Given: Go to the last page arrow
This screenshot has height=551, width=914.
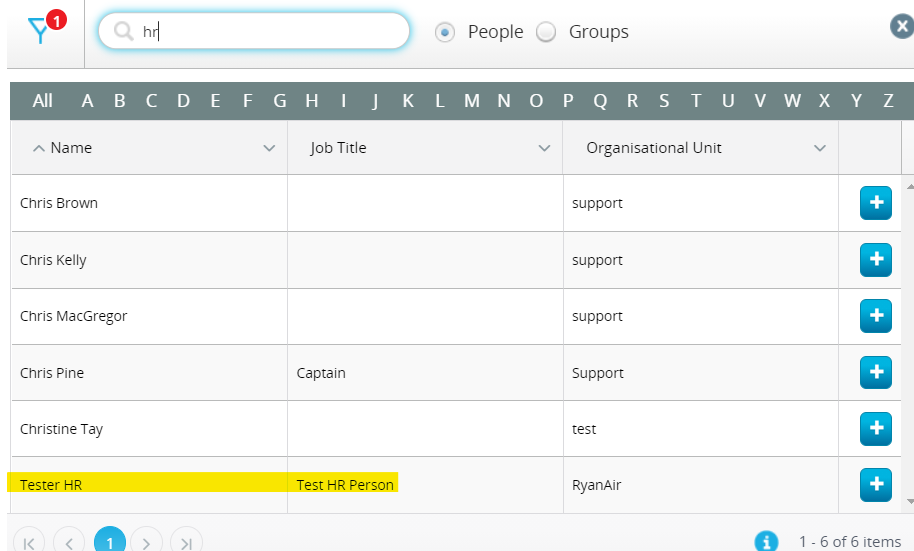Looking at the screenshot, I should pyautogui.click(x=186, y=542).
